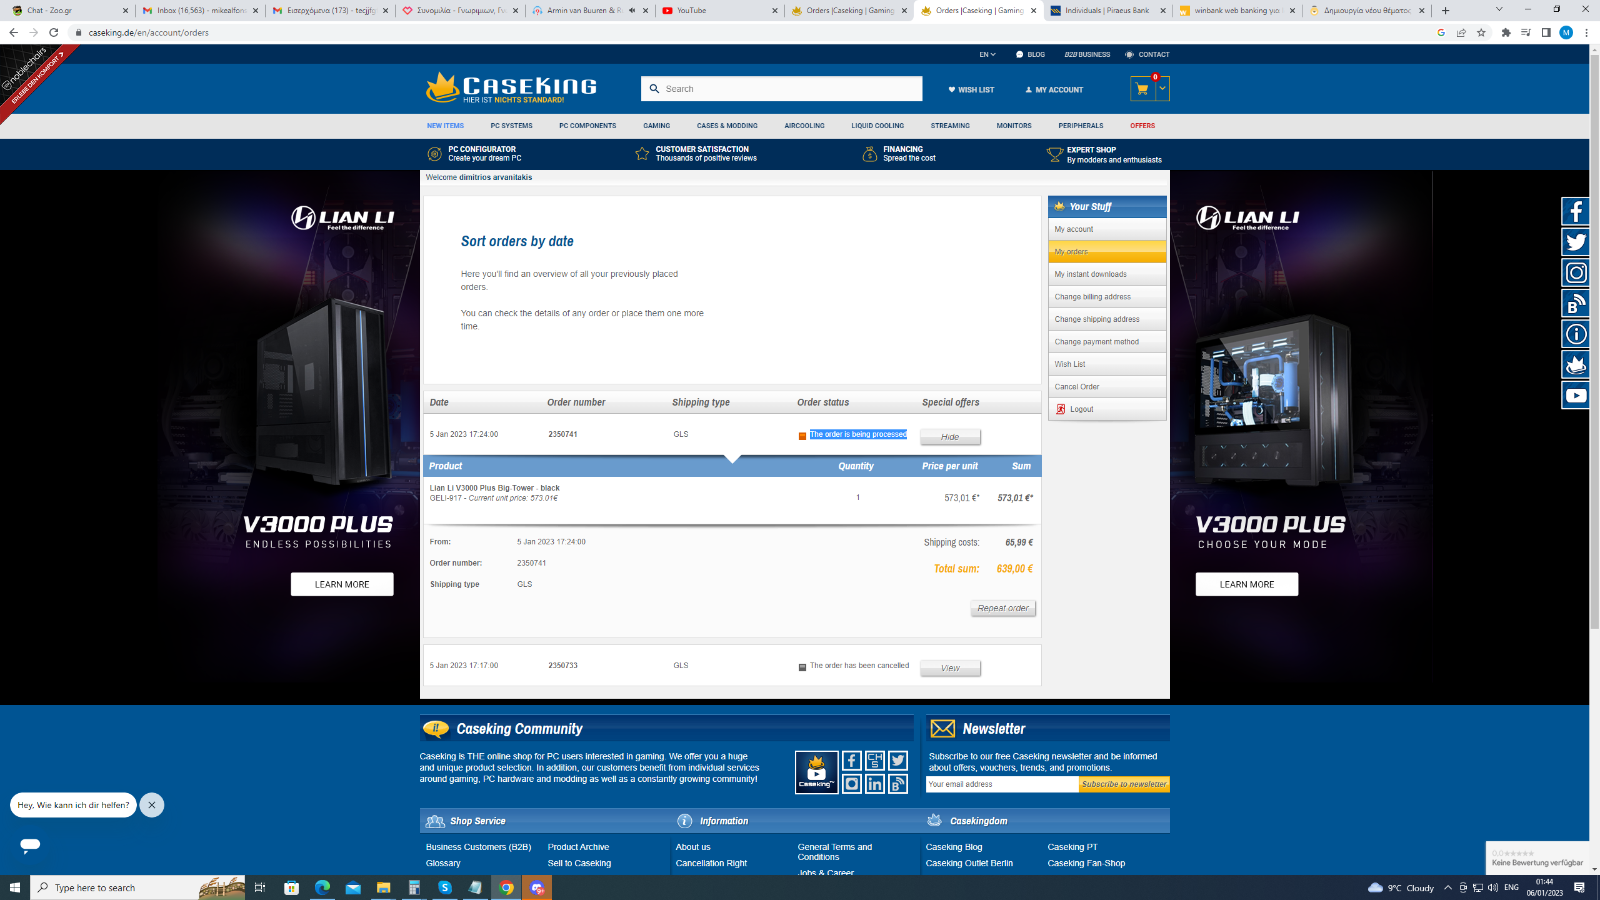Open the blog feed sidebar icon
Image resolution: width=1600 pixels, height=900 pixels.
pyautogui.click(x=1576, y=303)
